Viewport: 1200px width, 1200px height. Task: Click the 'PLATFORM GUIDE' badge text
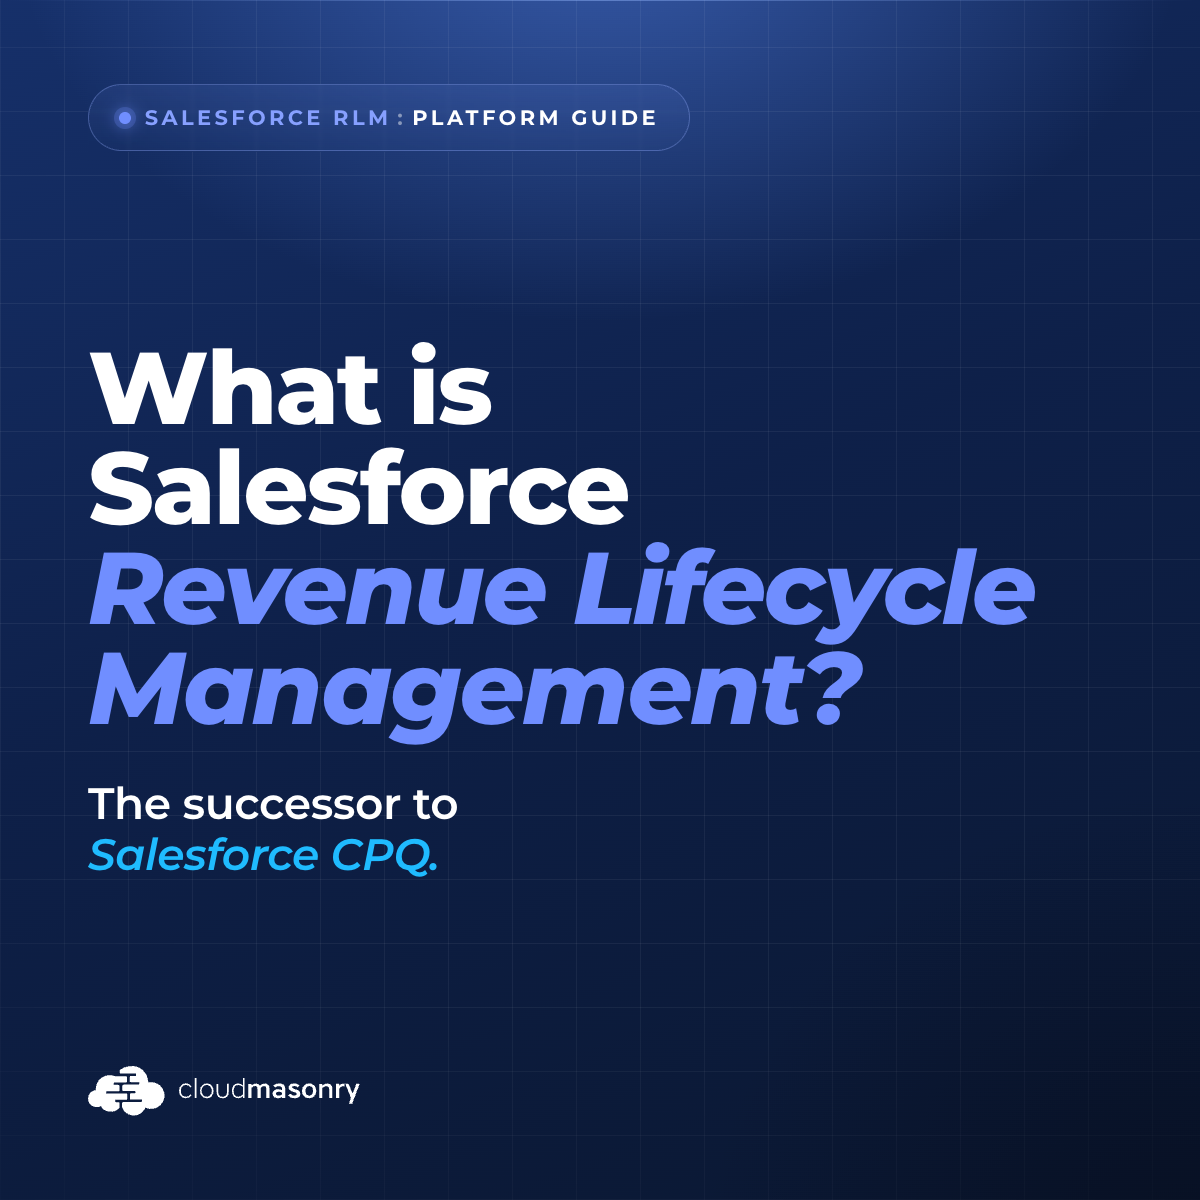click(x=535, y=118)
